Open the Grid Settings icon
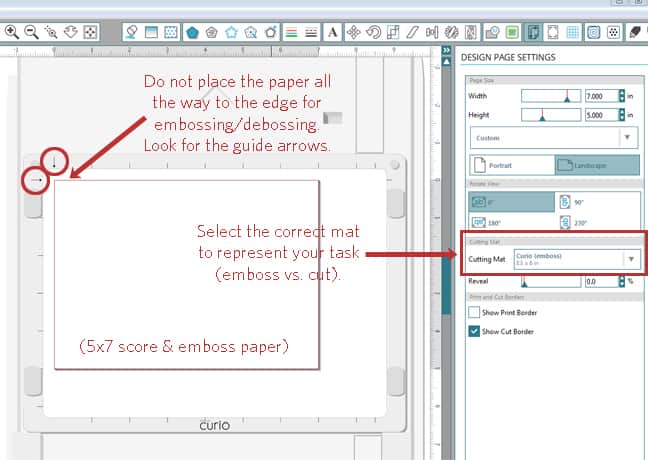Image resolution: width=648 pixels, height=460 pixels. point(573,32)
